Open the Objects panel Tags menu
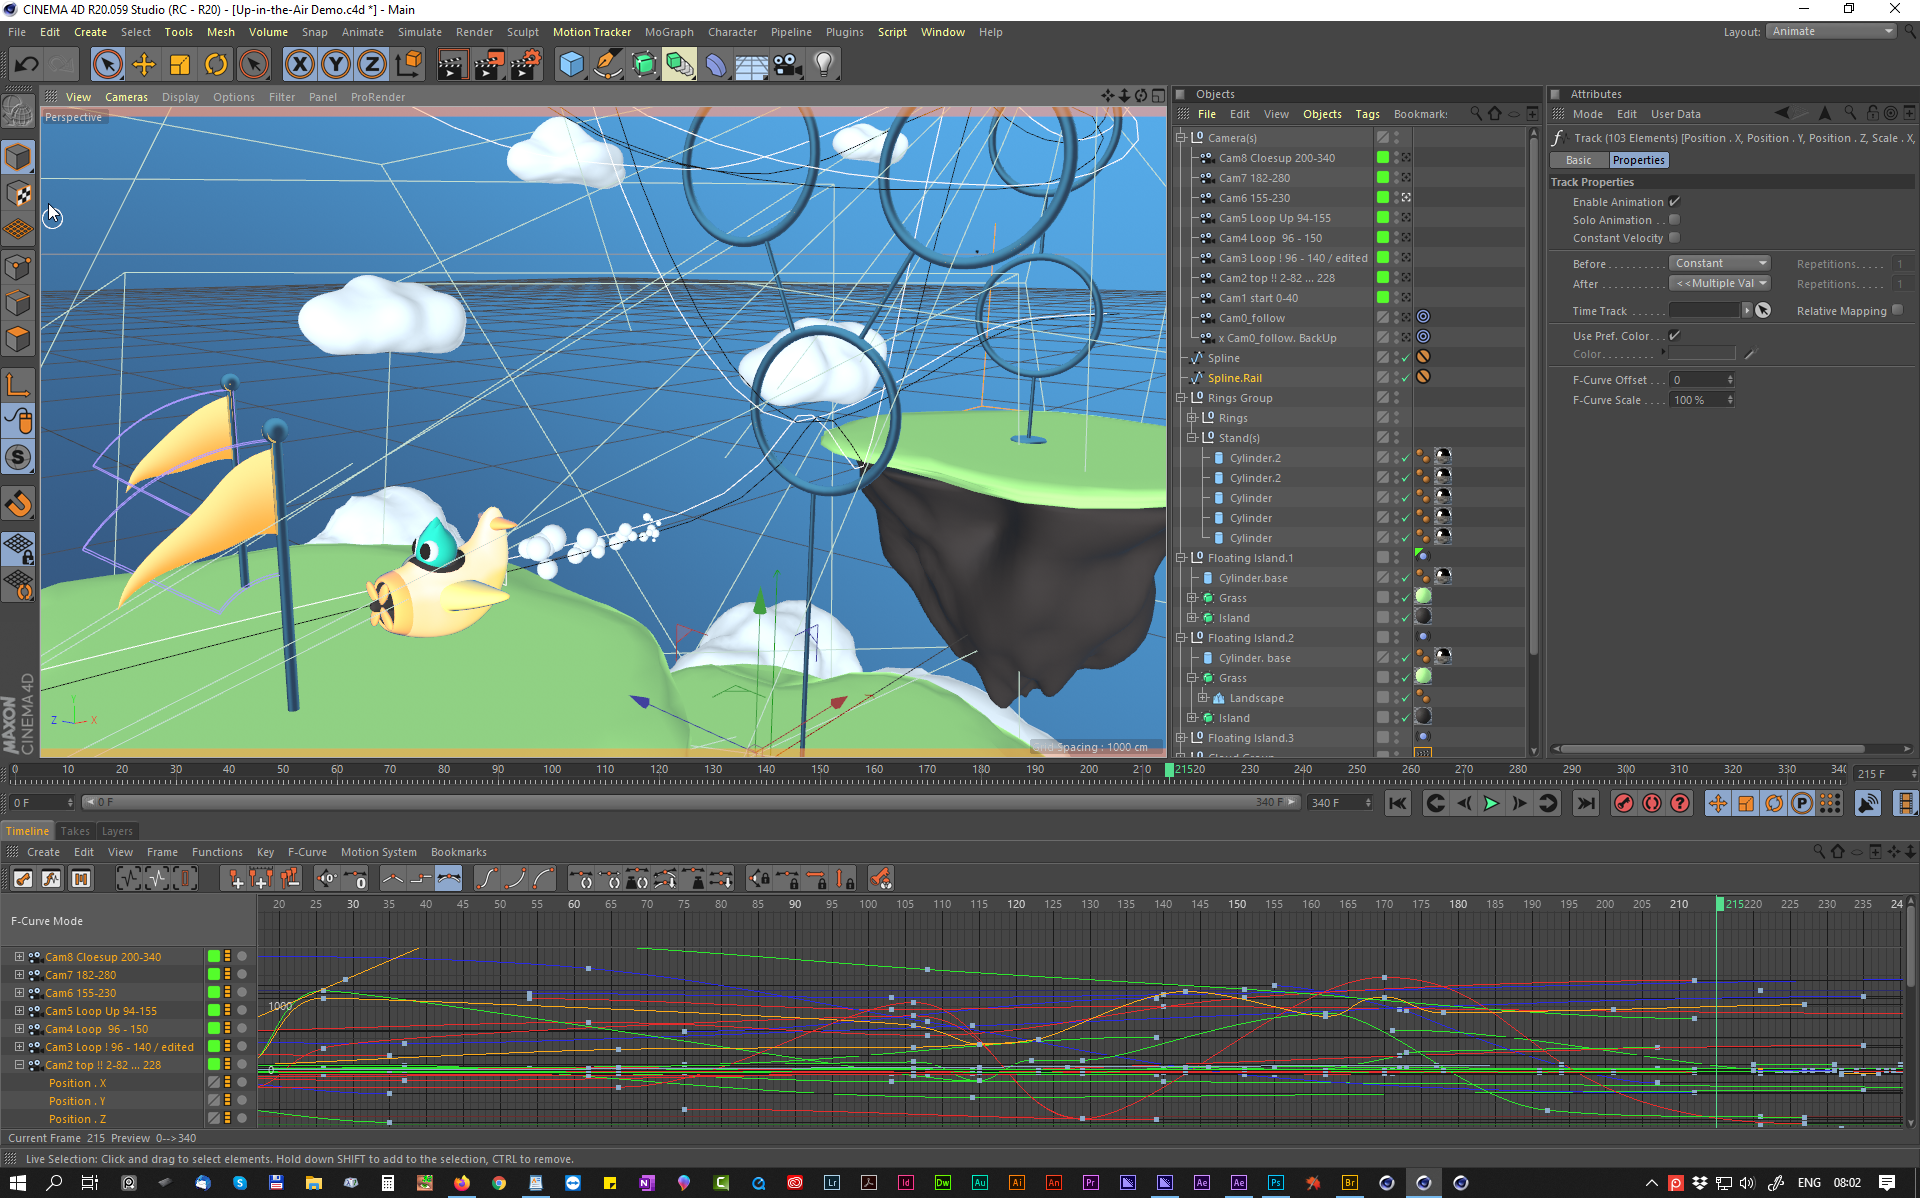This screenshot has width=1920, height=1198. 1367,114
